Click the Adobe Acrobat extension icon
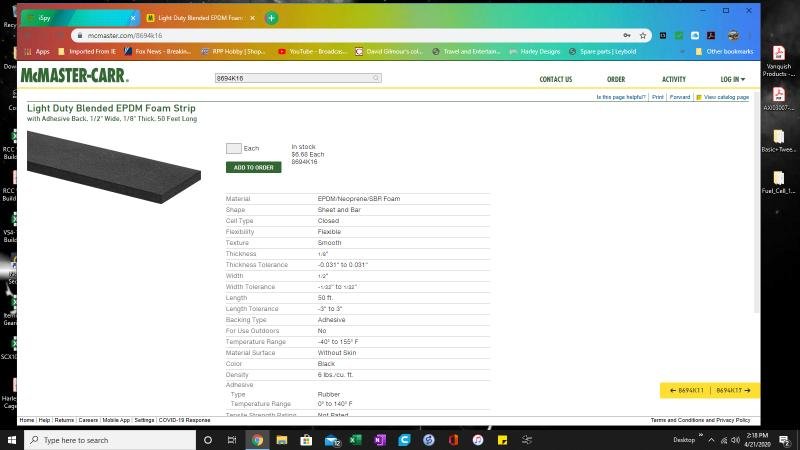 [x=711, y=35]
